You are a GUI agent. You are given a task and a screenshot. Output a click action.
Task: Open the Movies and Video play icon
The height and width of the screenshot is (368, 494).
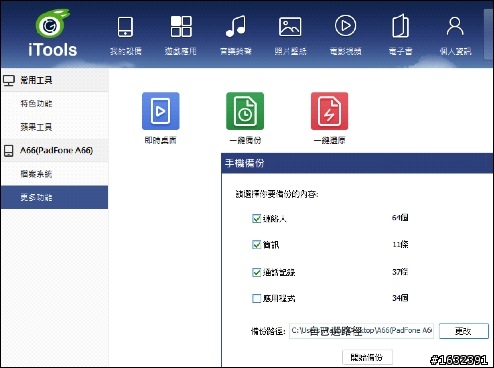(345, 26)
